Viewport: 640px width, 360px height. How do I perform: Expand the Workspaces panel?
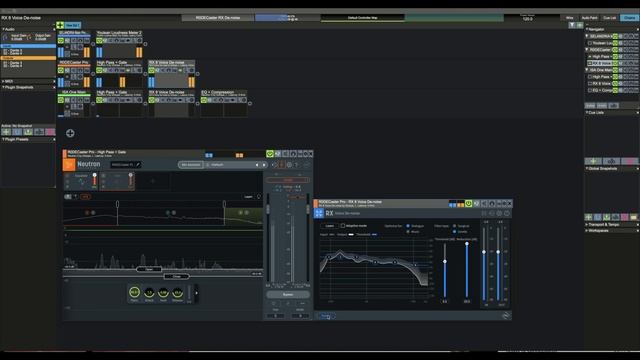point(587,231)
